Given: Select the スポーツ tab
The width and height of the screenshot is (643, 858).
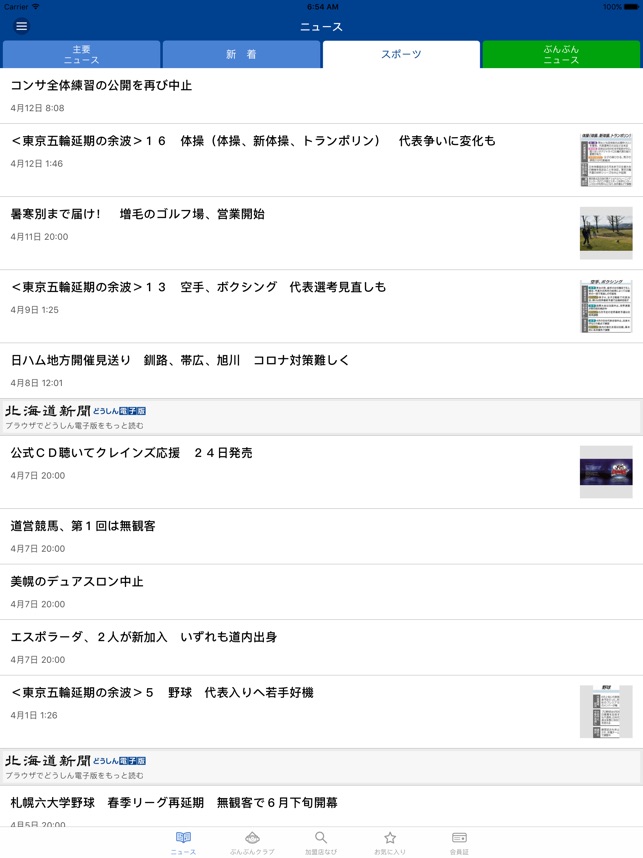Looking at the screenshot, I should [x=401, y=54].
